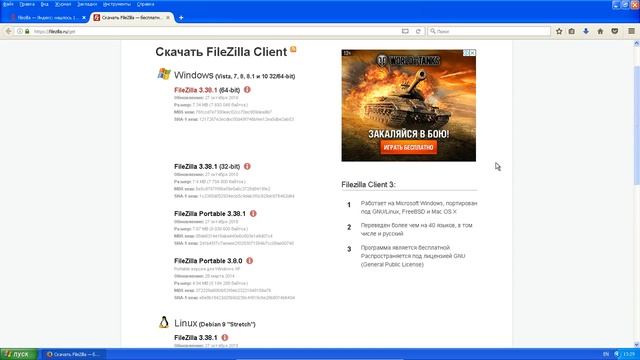
Task: Open the browser hamburger menu
Action: pos(631,31)
